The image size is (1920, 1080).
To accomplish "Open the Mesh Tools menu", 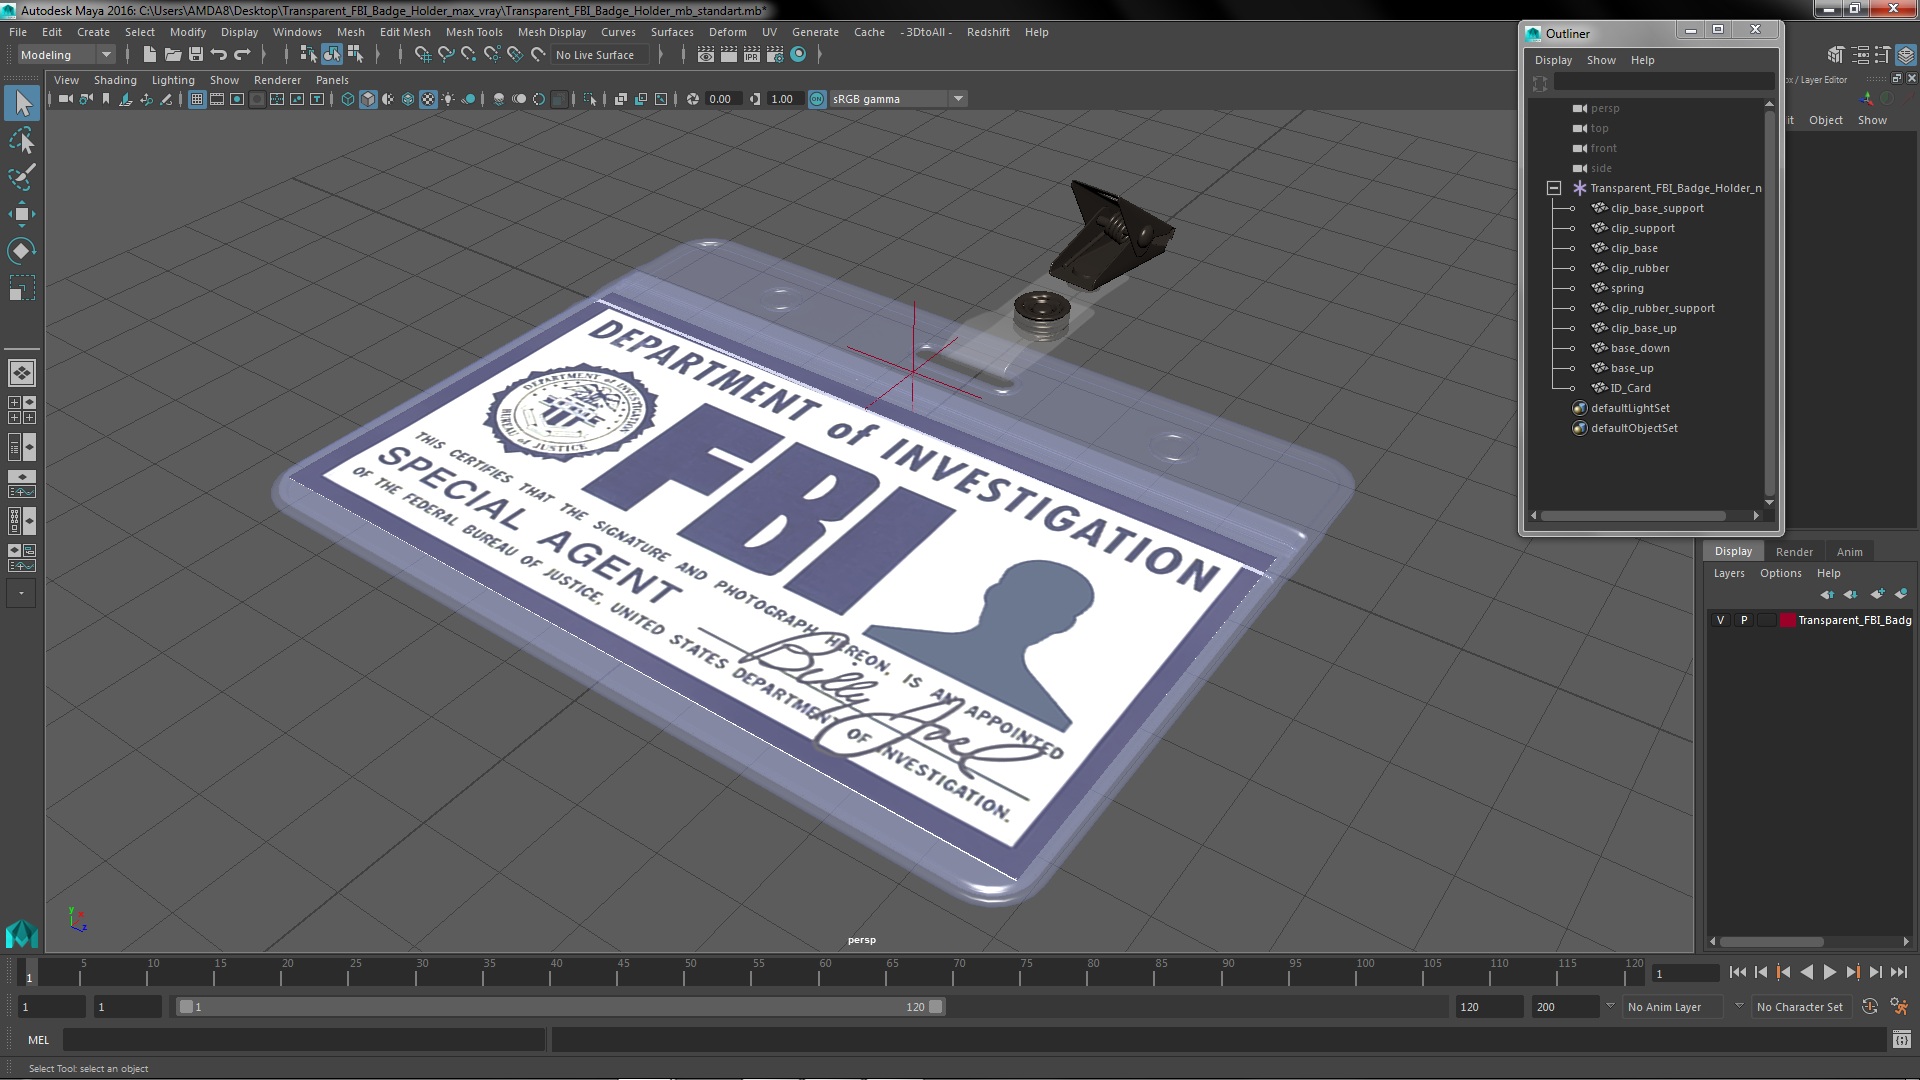I will point(474,32).
